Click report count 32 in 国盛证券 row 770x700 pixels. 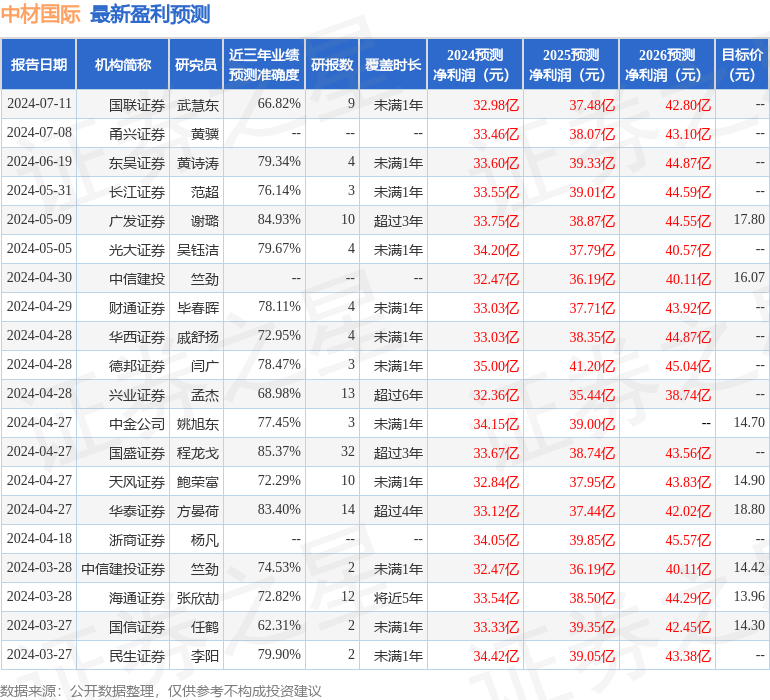(348, 451)
